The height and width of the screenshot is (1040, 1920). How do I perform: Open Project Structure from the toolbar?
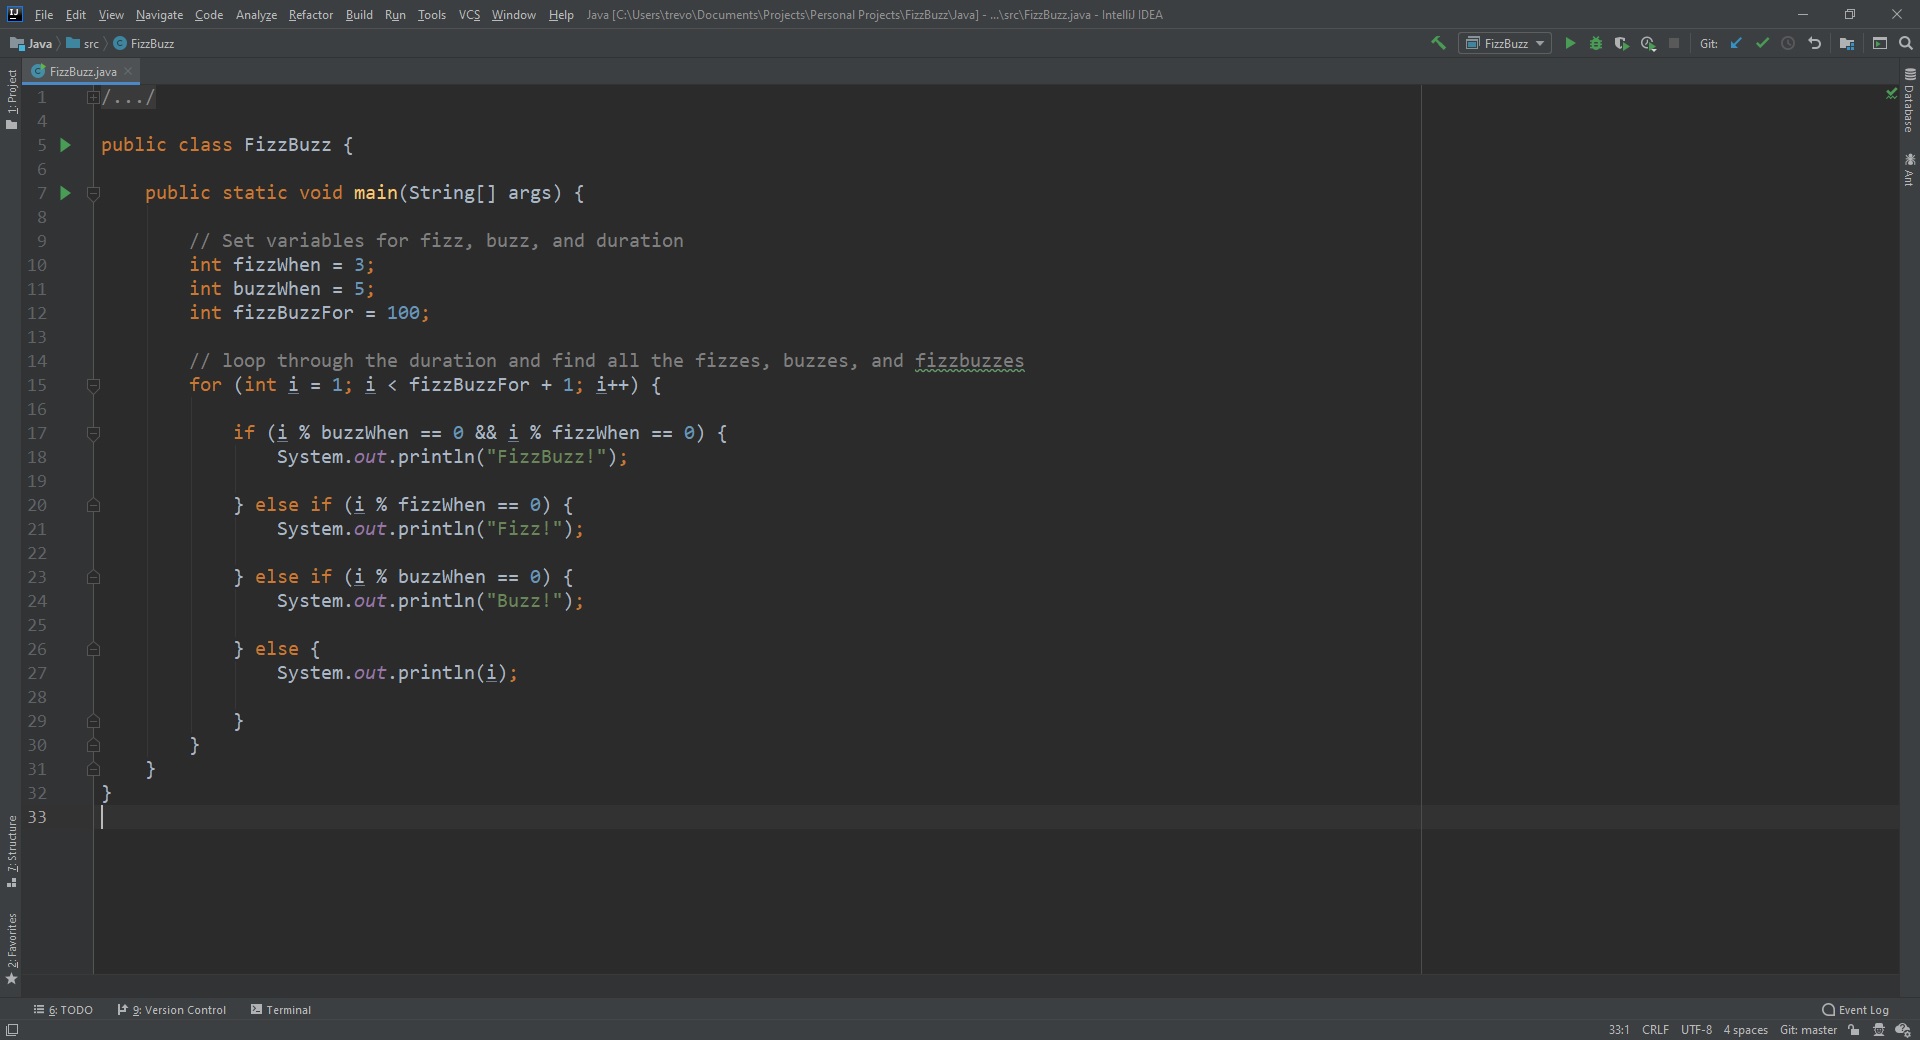pyautogui.click(x=1847, y=43)
